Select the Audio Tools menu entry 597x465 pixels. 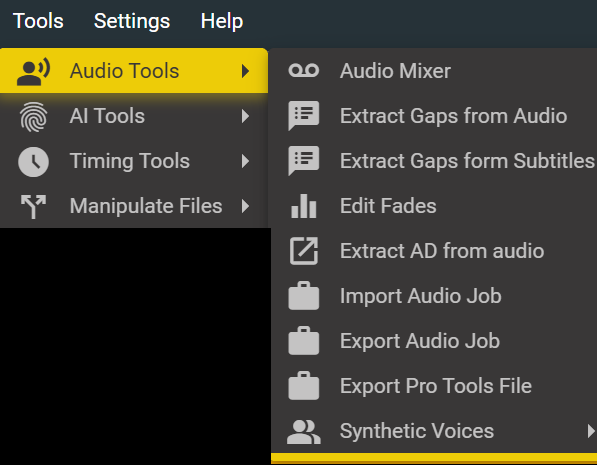134,71
